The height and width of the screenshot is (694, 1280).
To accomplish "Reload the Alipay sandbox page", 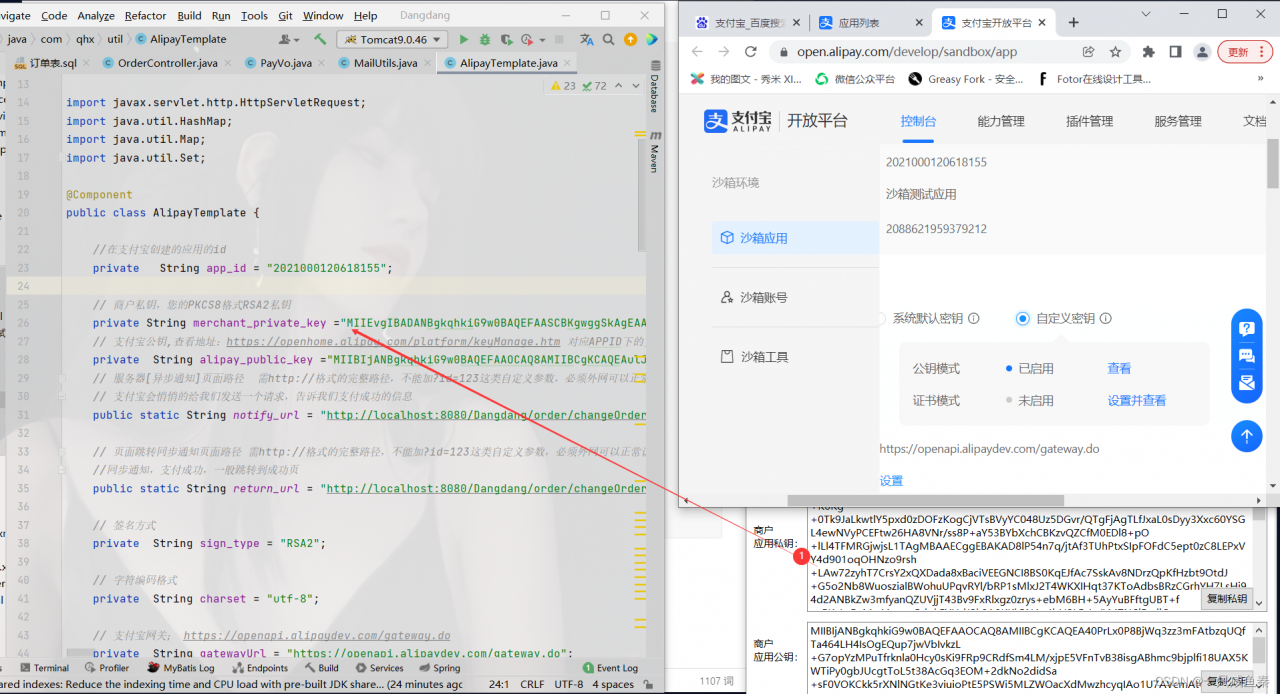I will (x=751, y=52).
